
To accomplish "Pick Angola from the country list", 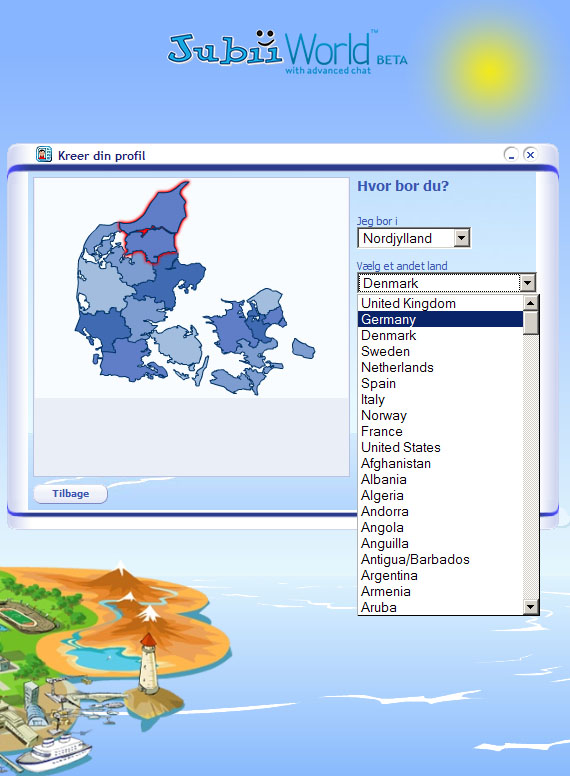I will 440,528.
